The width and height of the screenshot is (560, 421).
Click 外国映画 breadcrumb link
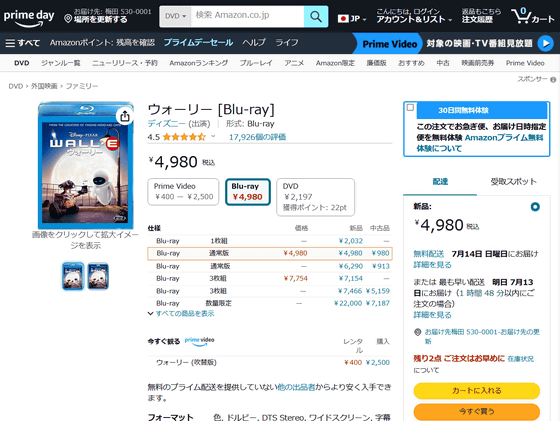(44, 86)
